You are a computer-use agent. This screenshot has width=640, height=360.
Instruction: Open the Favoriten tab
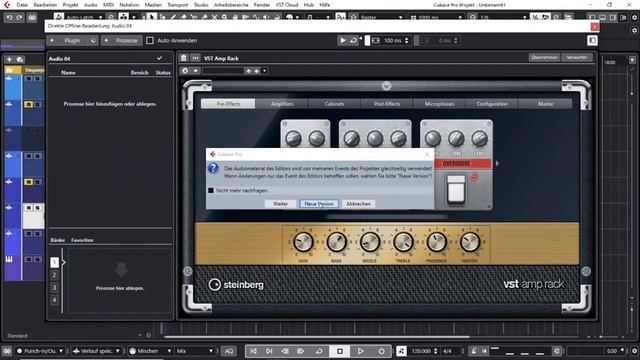(x=82, y=240)
